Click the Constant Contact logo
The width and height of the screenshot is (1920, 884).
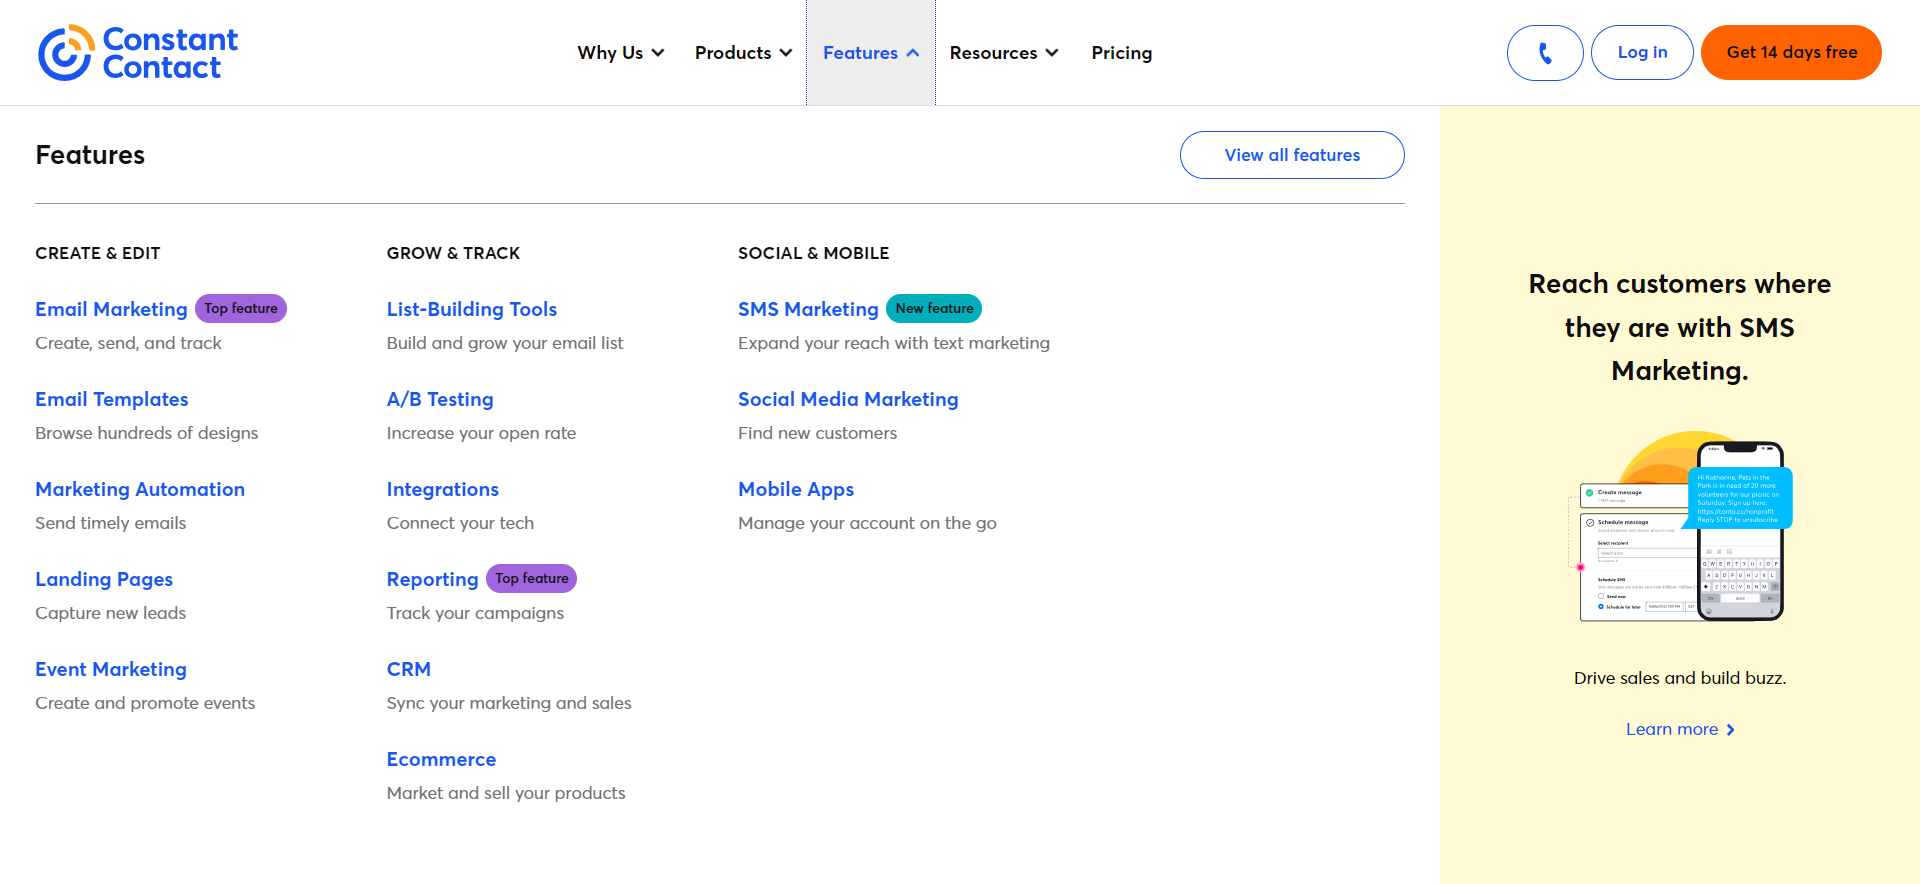[x=138, y=53]
